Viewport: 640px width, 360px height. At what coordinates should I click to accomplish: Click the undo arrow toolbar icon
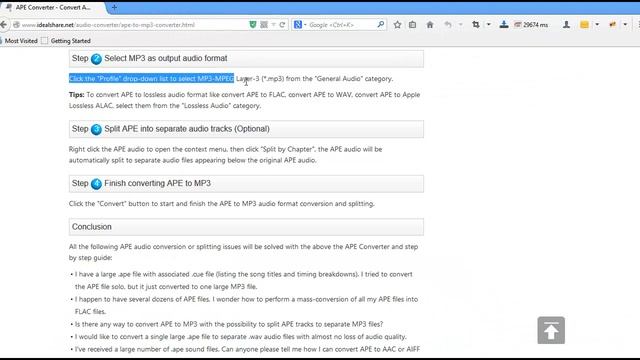[x=448, y=25]
